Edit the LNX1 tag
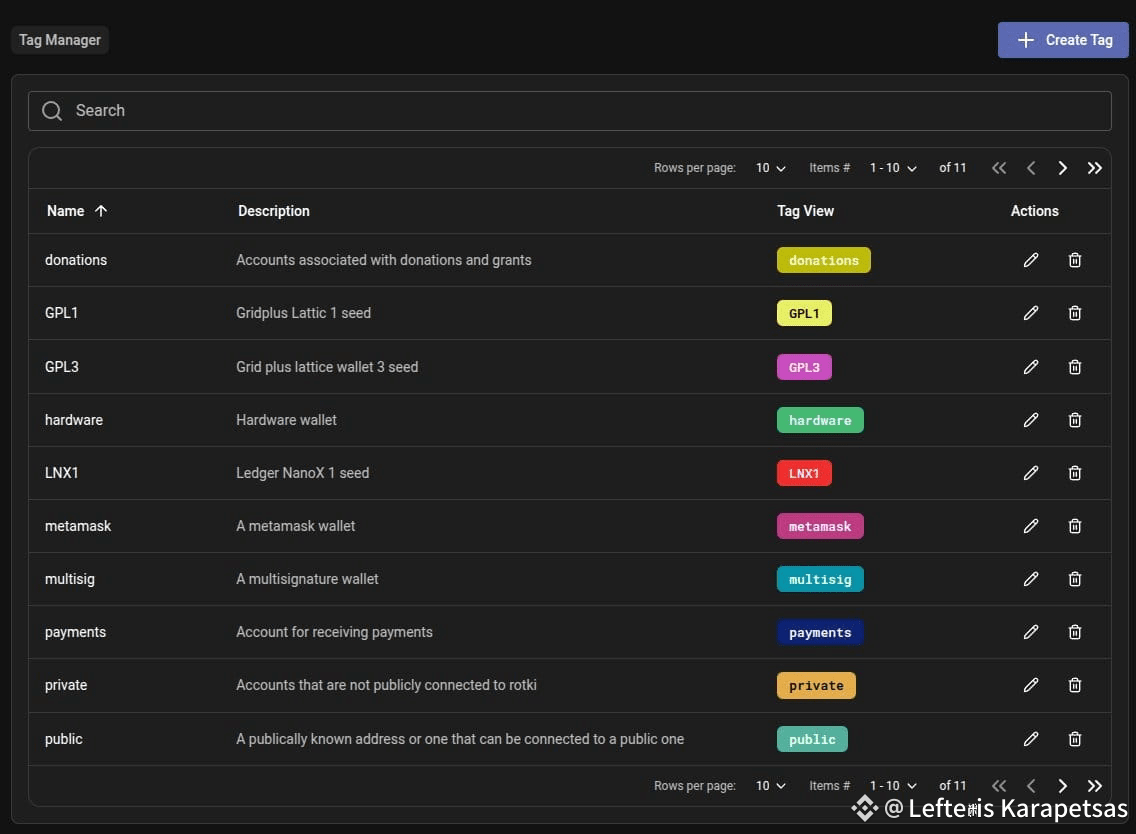The height and width of the screenshot is (834, 1136). (x=1031, y=473)
